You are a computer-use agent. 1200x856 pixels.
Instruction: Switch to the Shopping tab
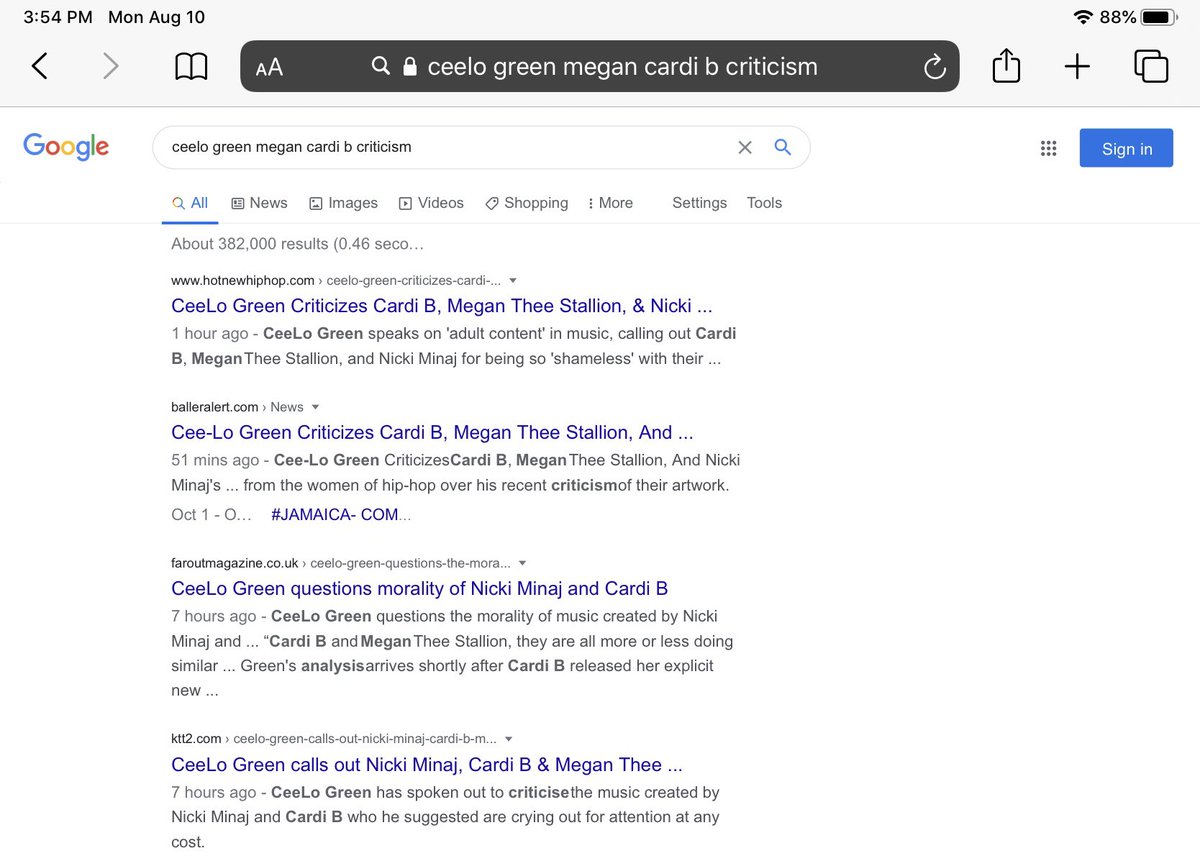click(x=526, y=203)
